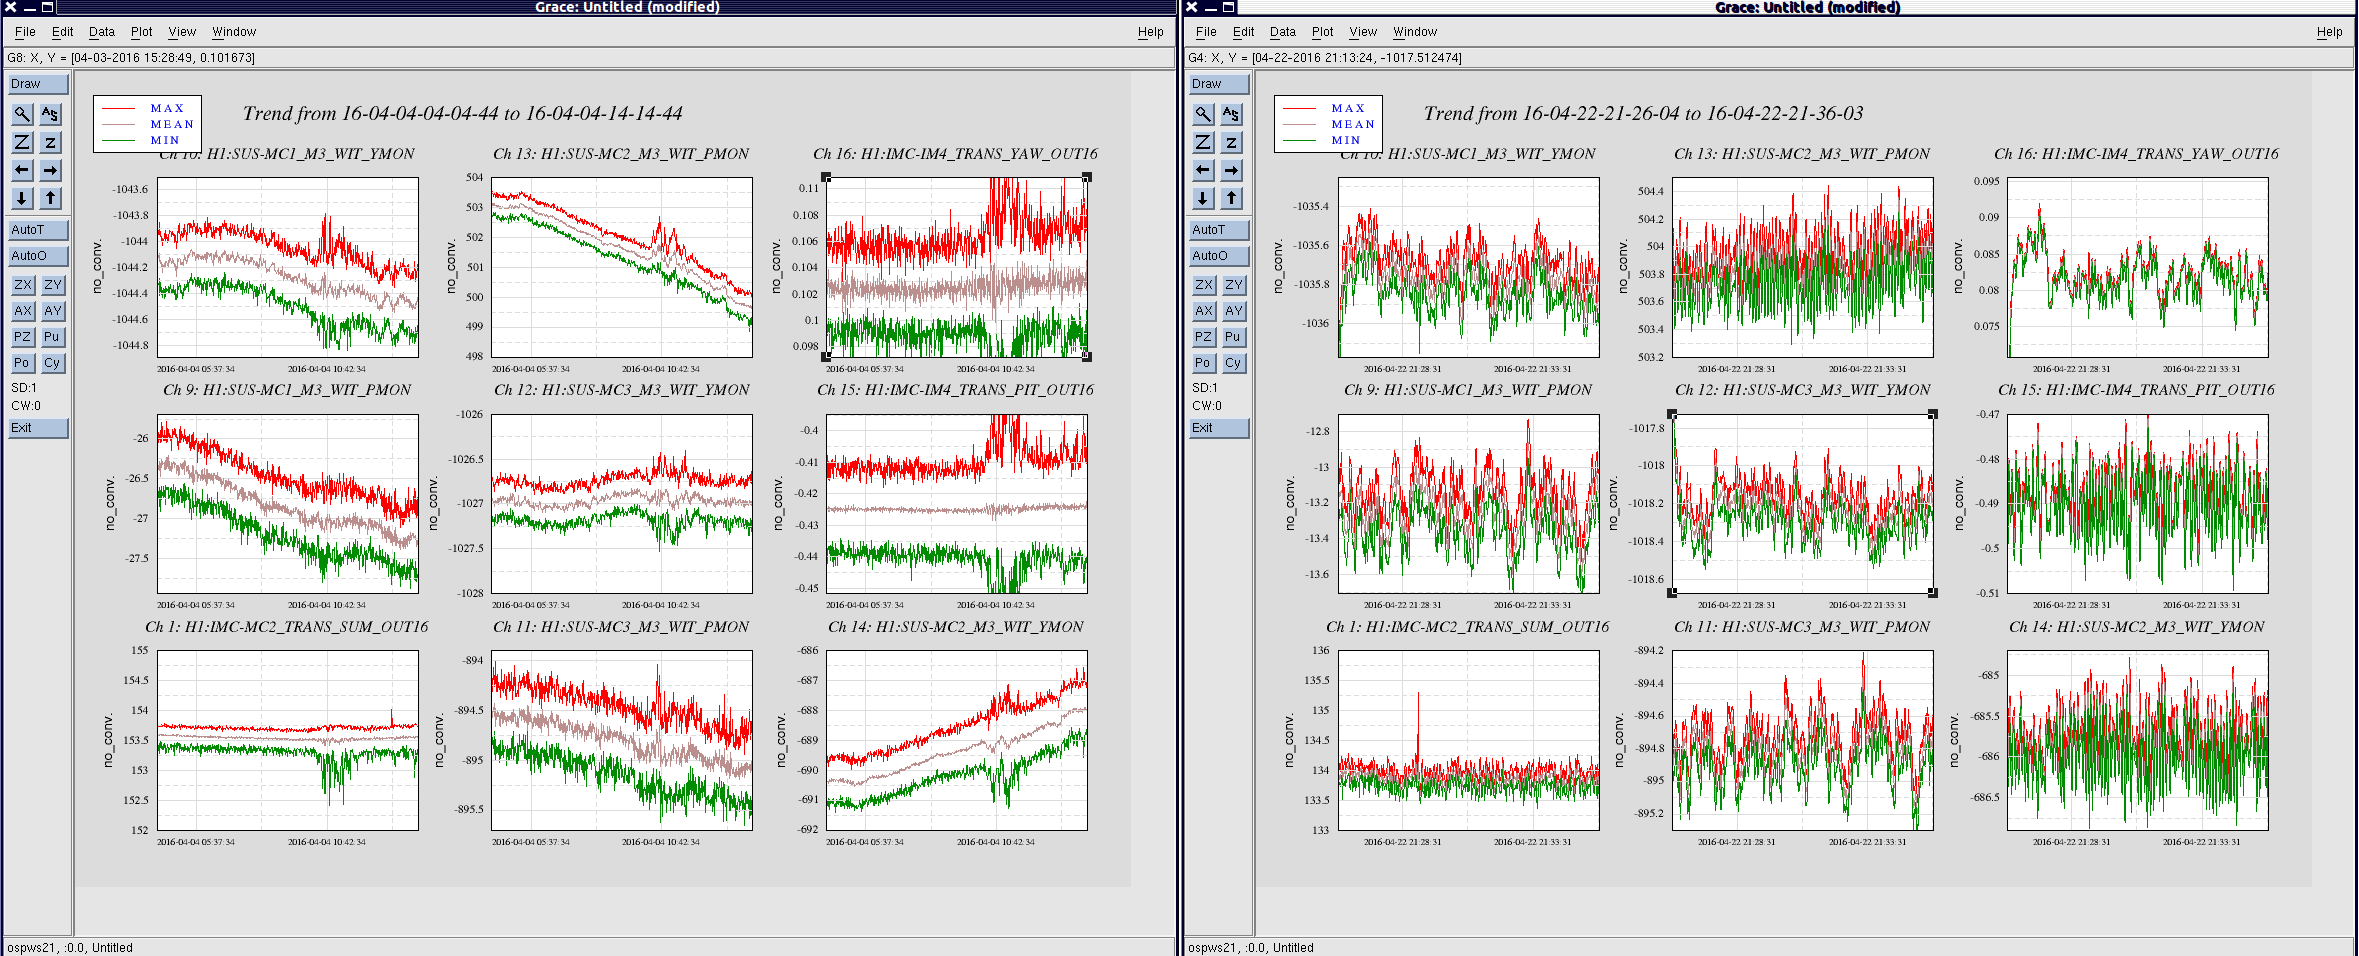
Task: Click the scroll right arrow in left window
Action: tap(50, 170)
